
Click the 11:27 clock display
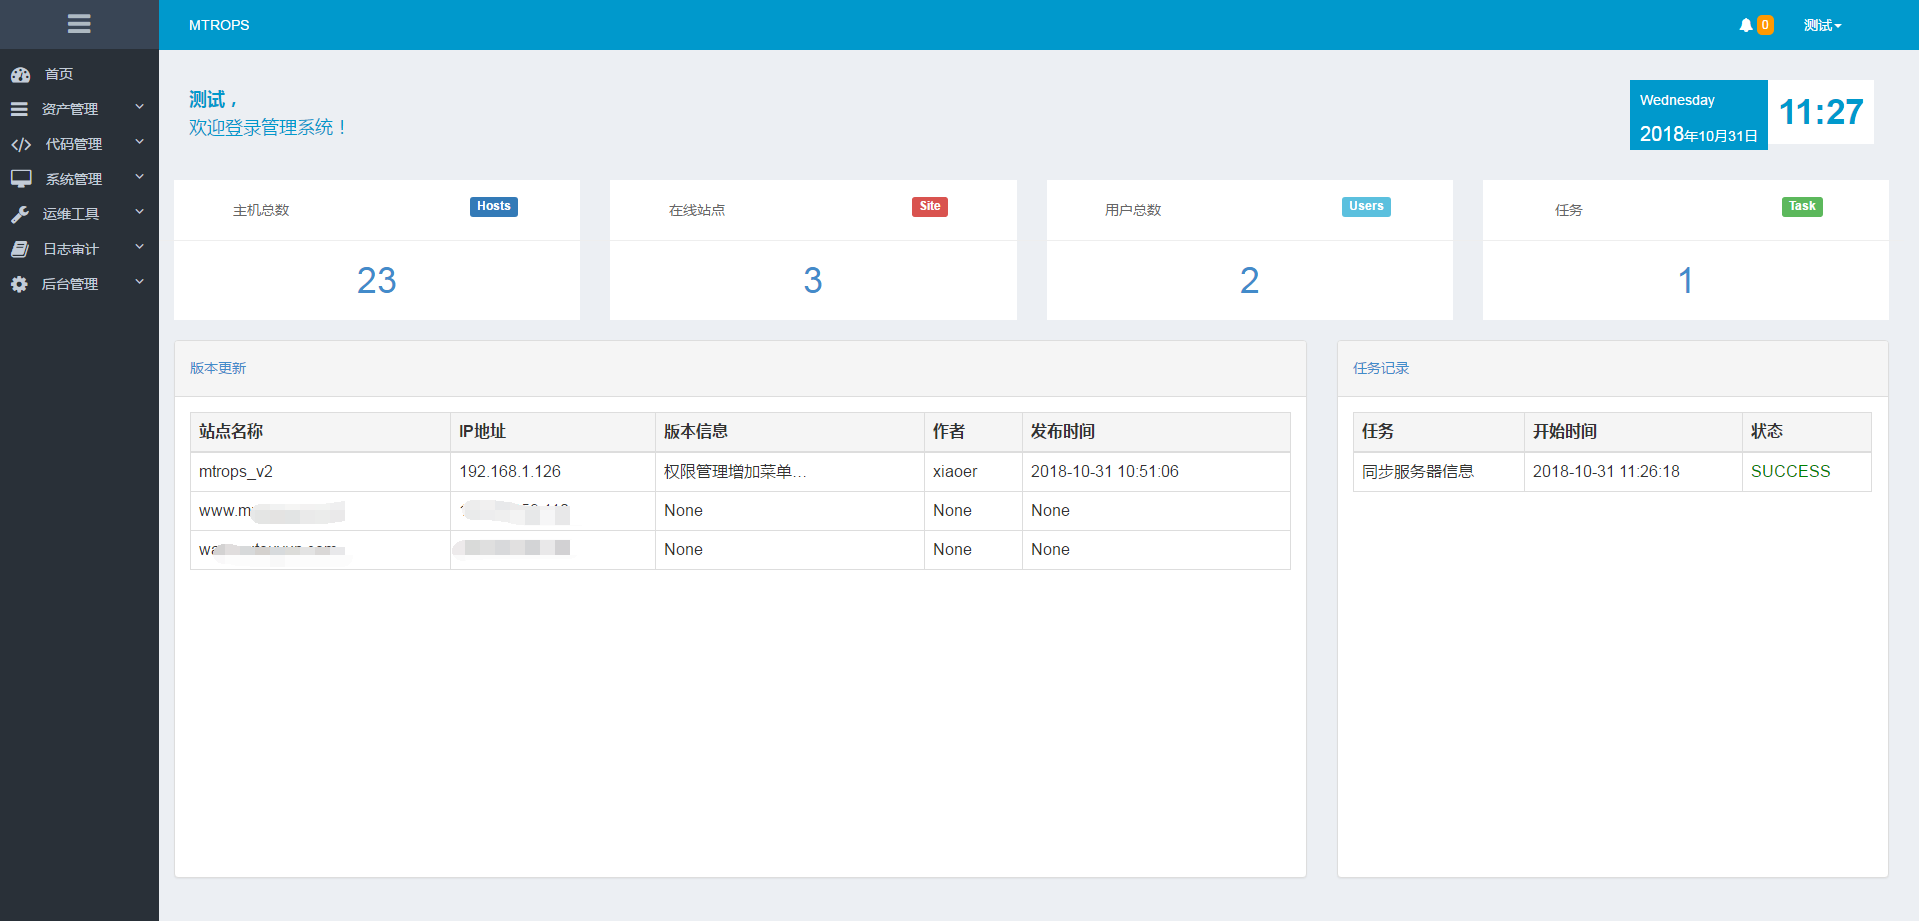(x=1821, y=112)
